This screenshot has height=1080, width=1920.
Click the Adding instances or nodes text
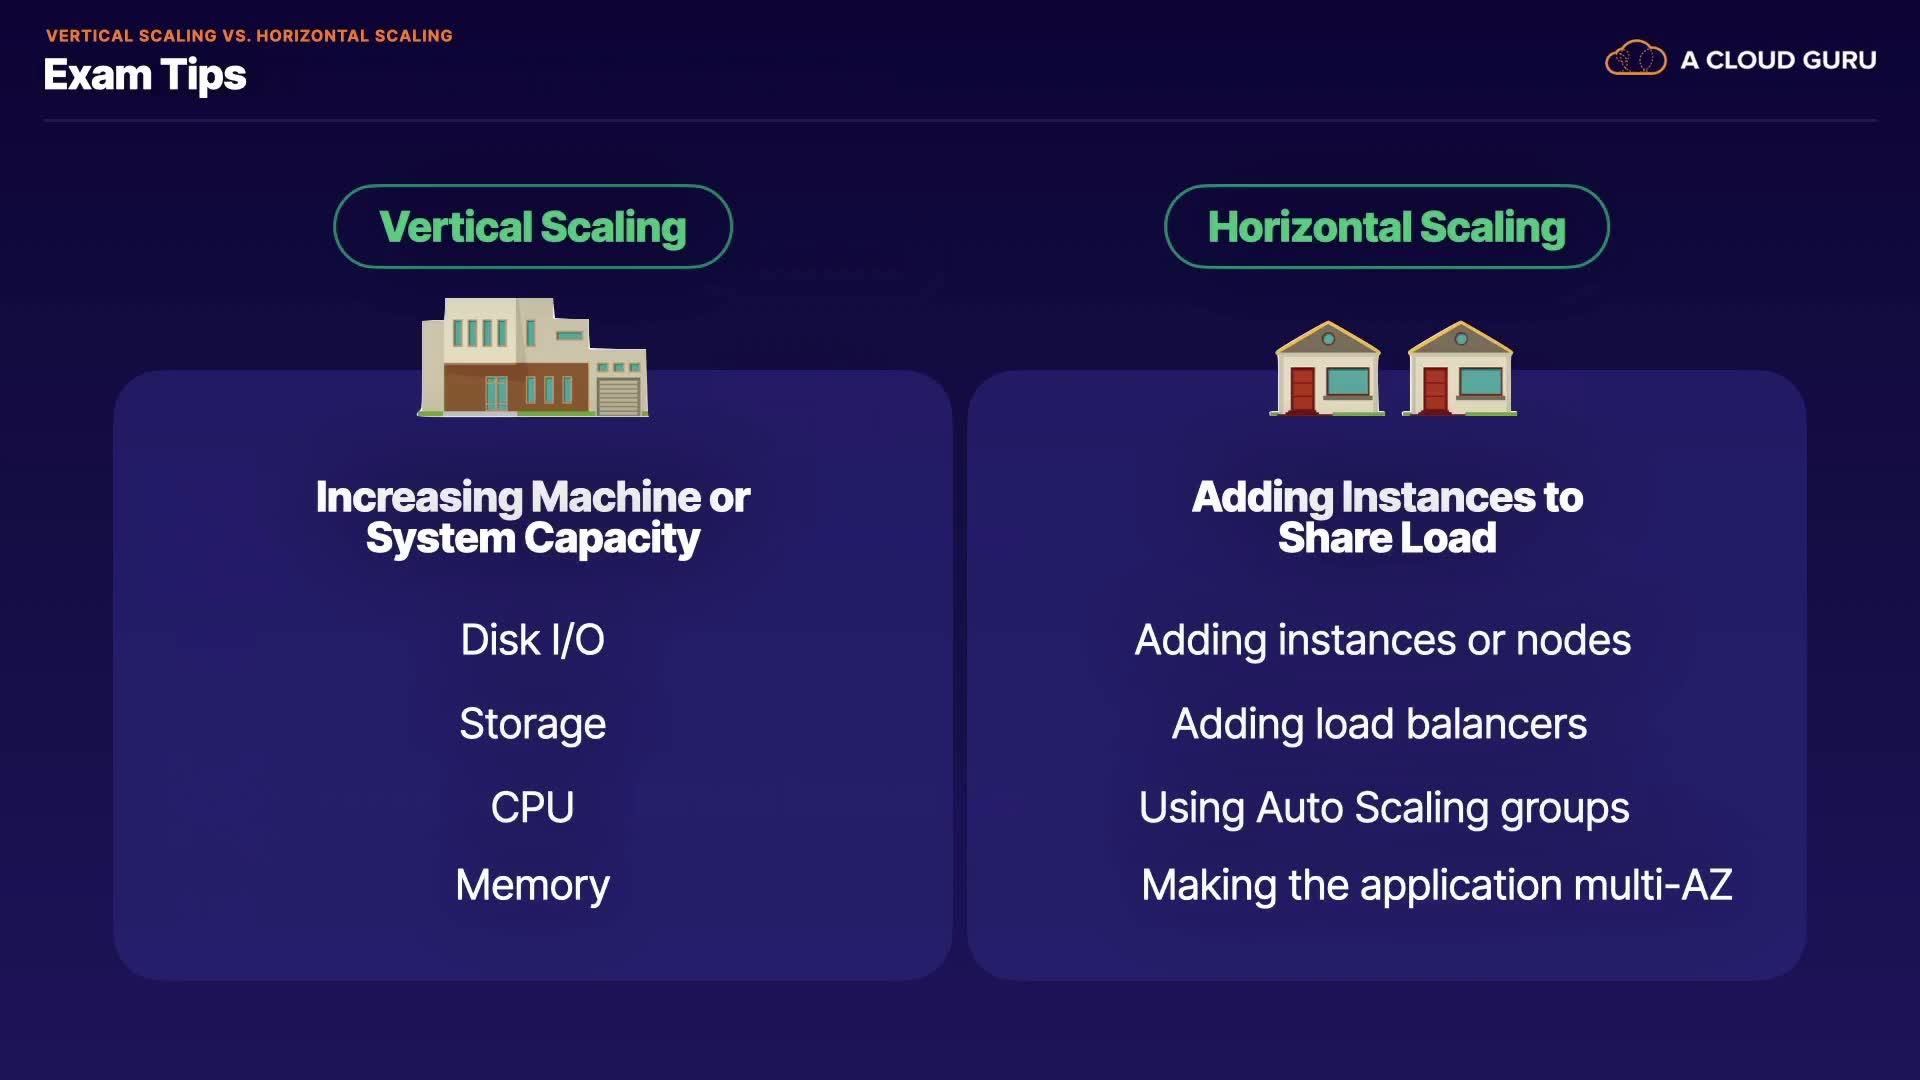tap(1383, 640)
